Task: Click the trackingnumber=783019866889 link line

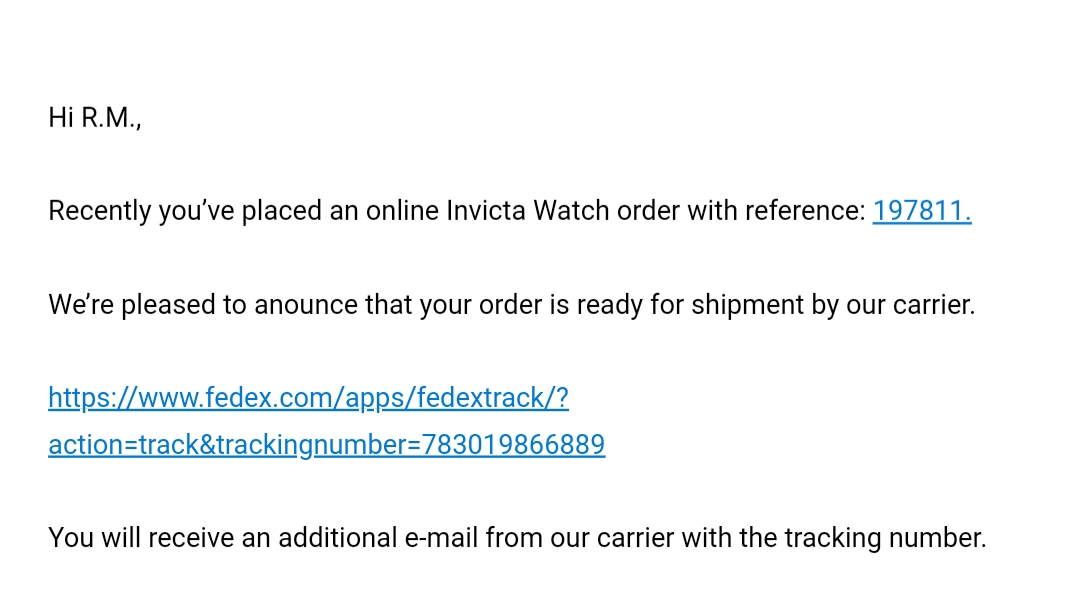Action: [x=326, y=445]
